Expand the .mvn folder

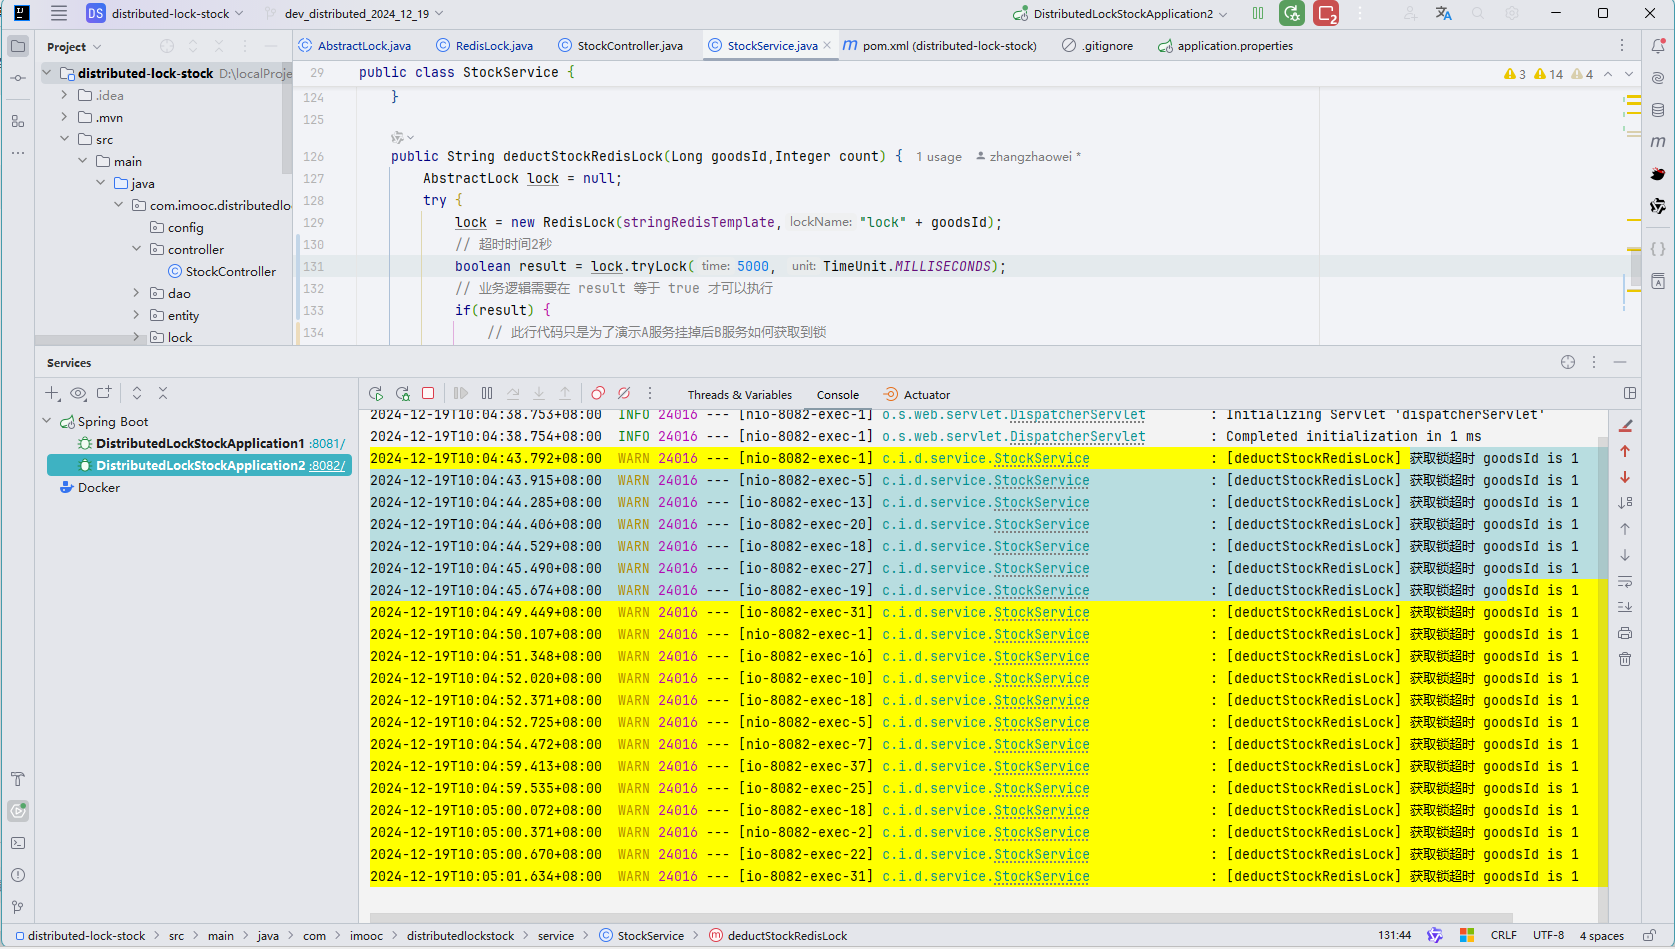[64, 117]
